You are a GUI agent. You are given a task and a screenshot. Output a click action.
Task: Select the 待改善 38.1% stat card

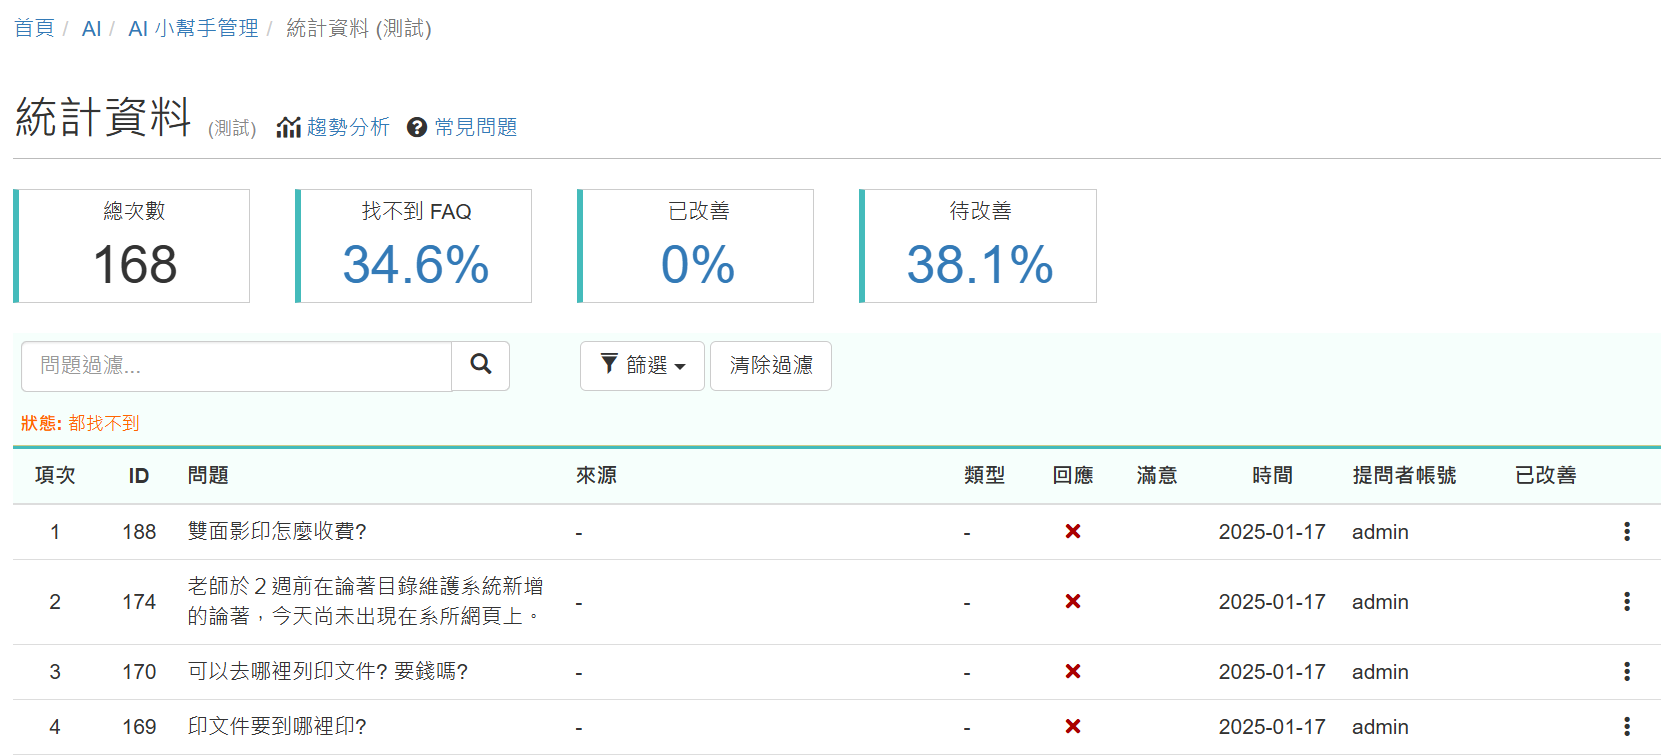(979, 246)
